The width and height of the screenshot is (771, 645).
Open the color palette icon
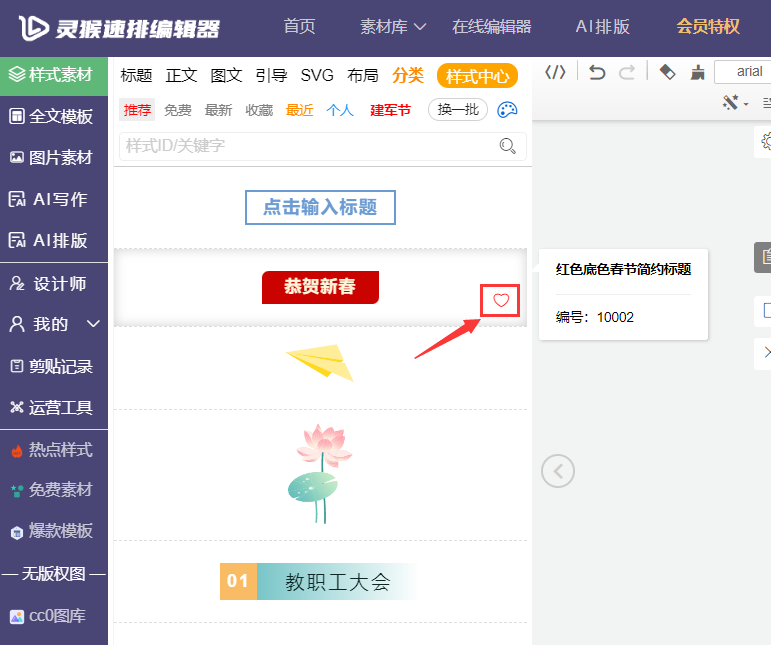507,110
